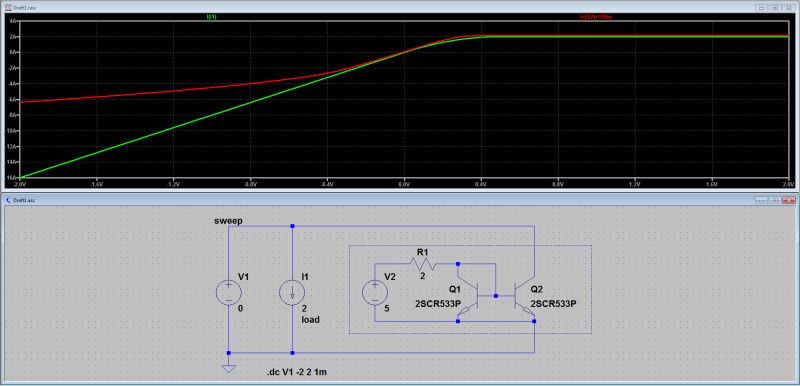This screenshot has width=800, height=386.
Task: Select the V1 voltage source symbol
Action: [x=229, y=293]
